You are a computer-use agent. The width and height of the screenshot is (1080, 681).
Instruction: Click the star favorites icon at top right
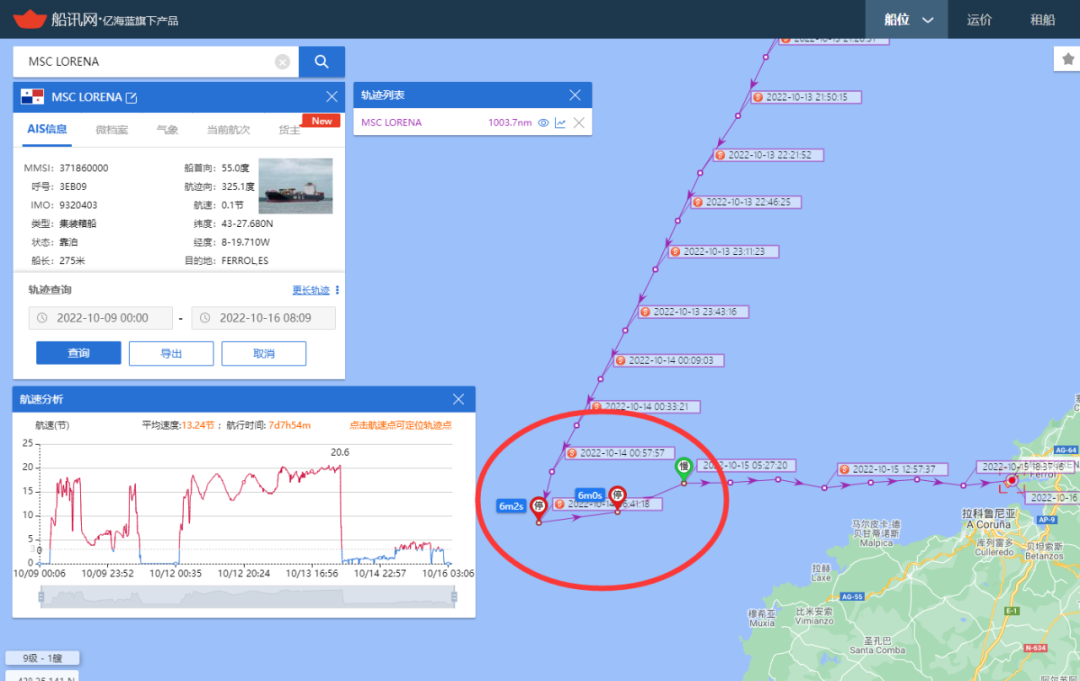[x=1066, y=61]
